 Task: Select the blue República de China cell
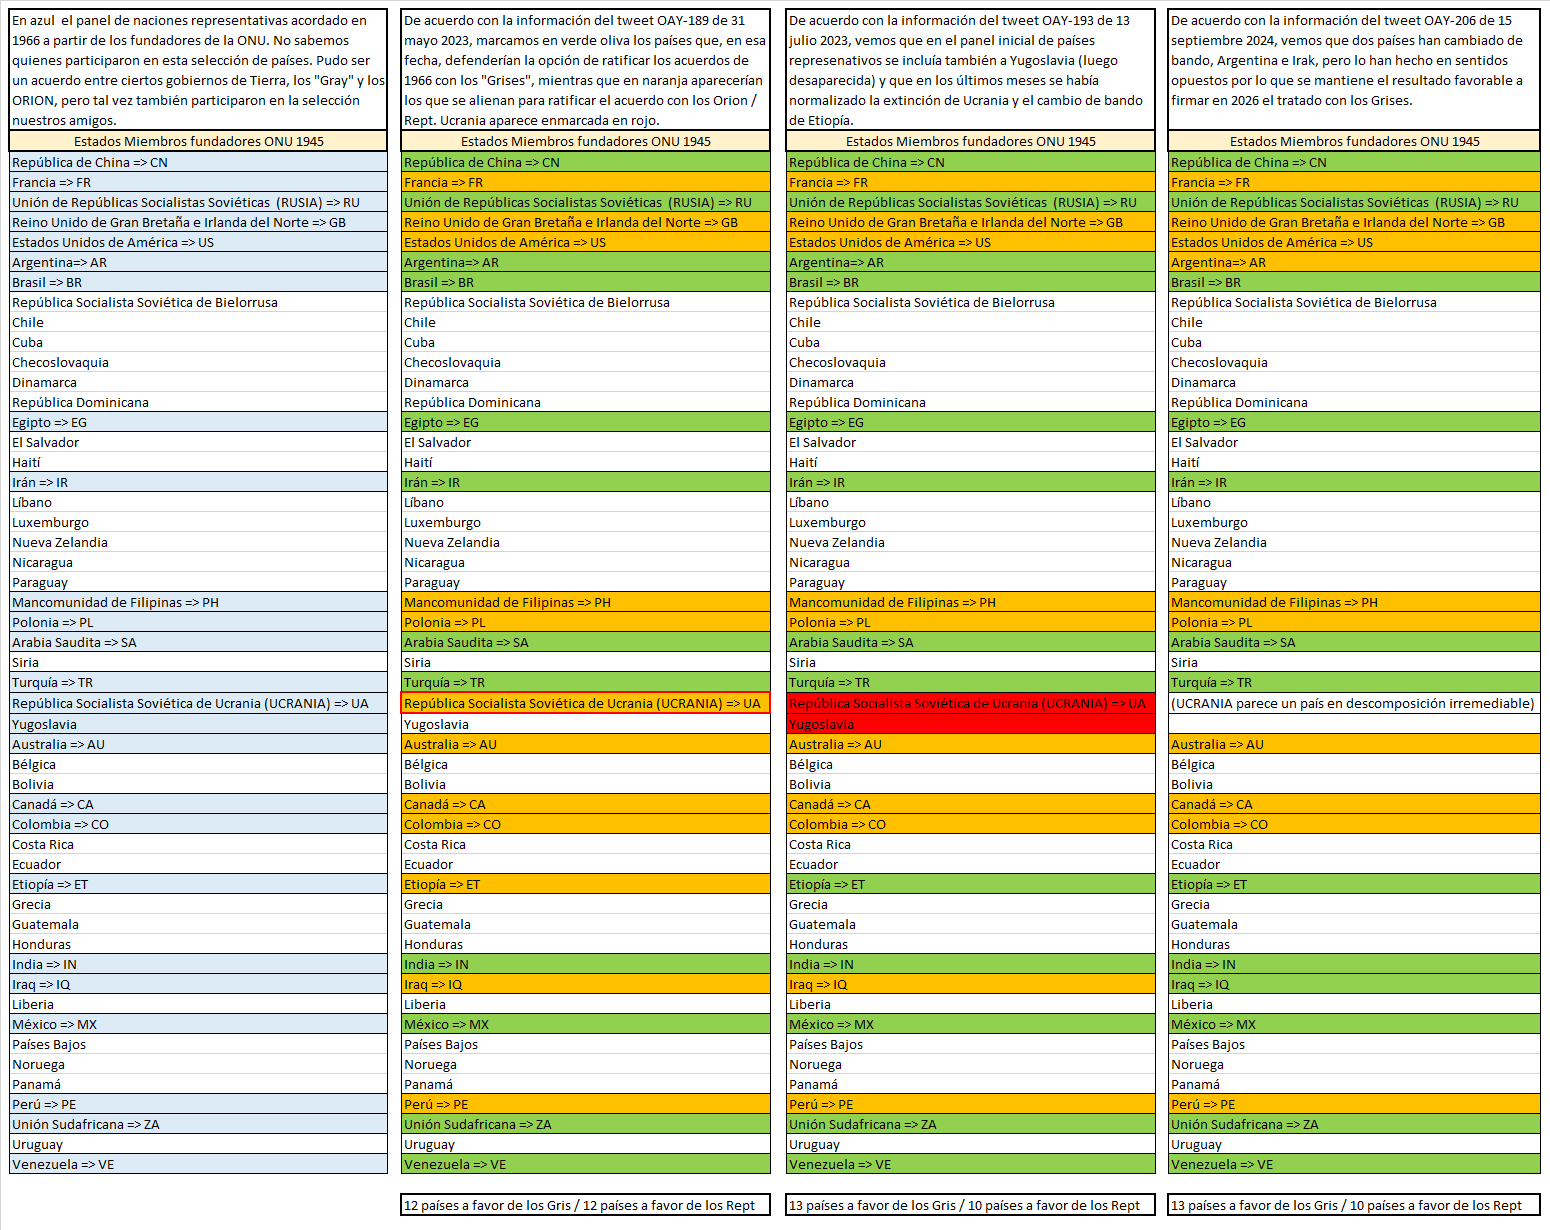[198, 162]
